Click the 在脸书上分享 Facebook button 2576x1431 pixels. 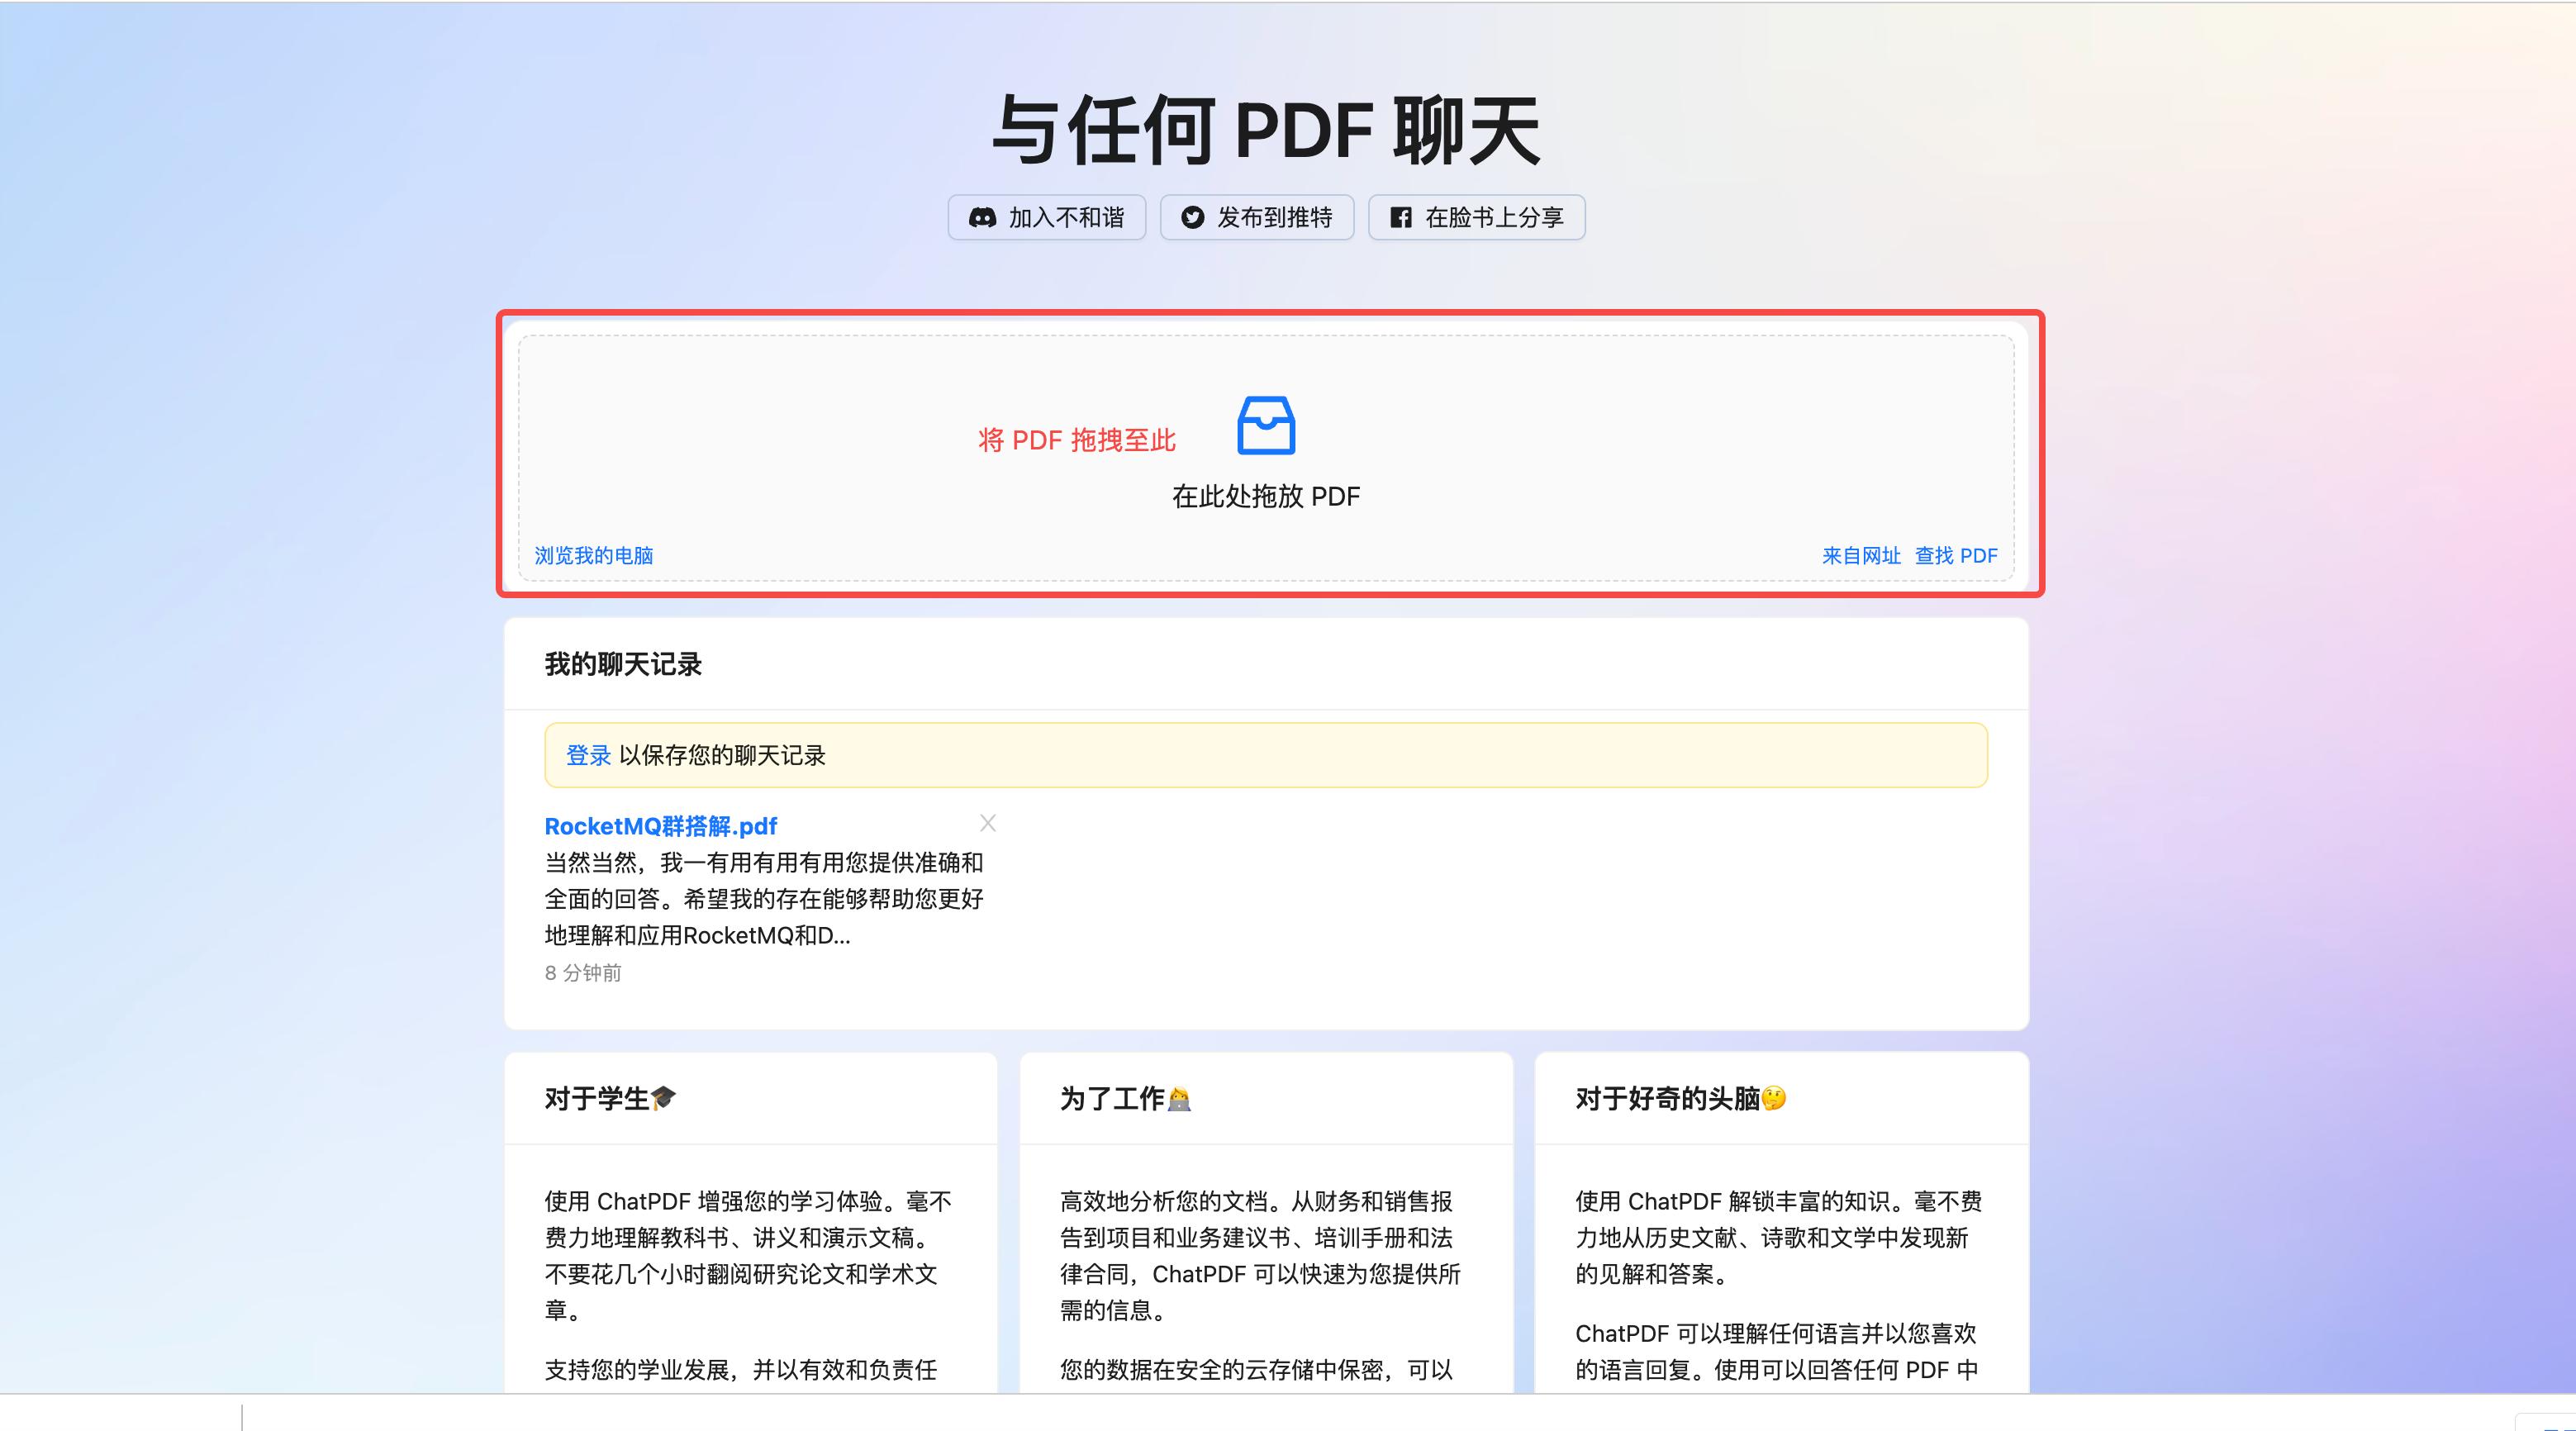click(1476, 217)
